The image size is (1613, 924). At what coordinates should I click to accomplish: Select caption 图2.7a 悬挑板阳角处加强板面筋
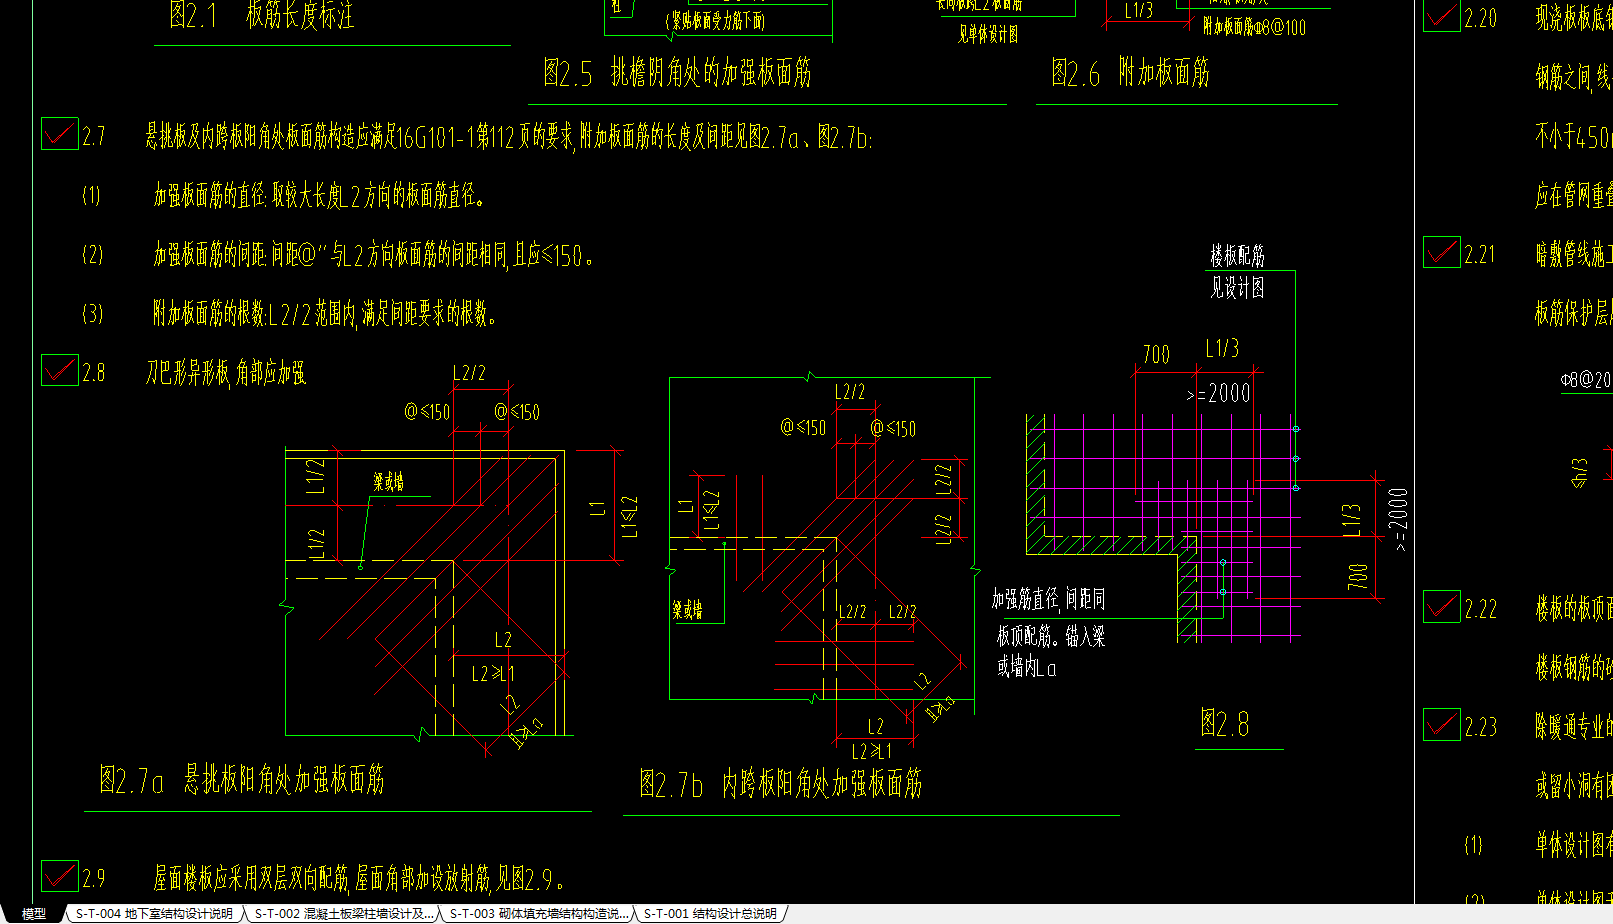(x=242, y=780)
